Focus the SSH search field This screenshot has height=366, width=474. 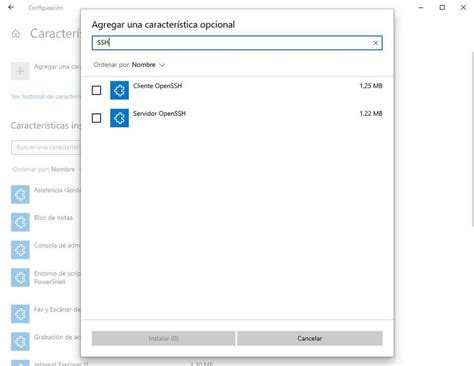[237, 43]
